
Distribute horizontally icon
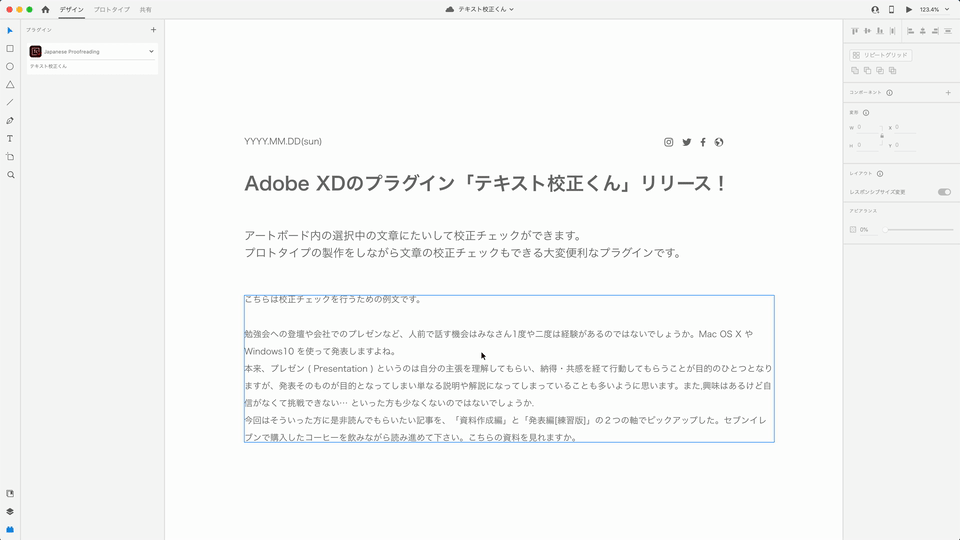(893, 31)
